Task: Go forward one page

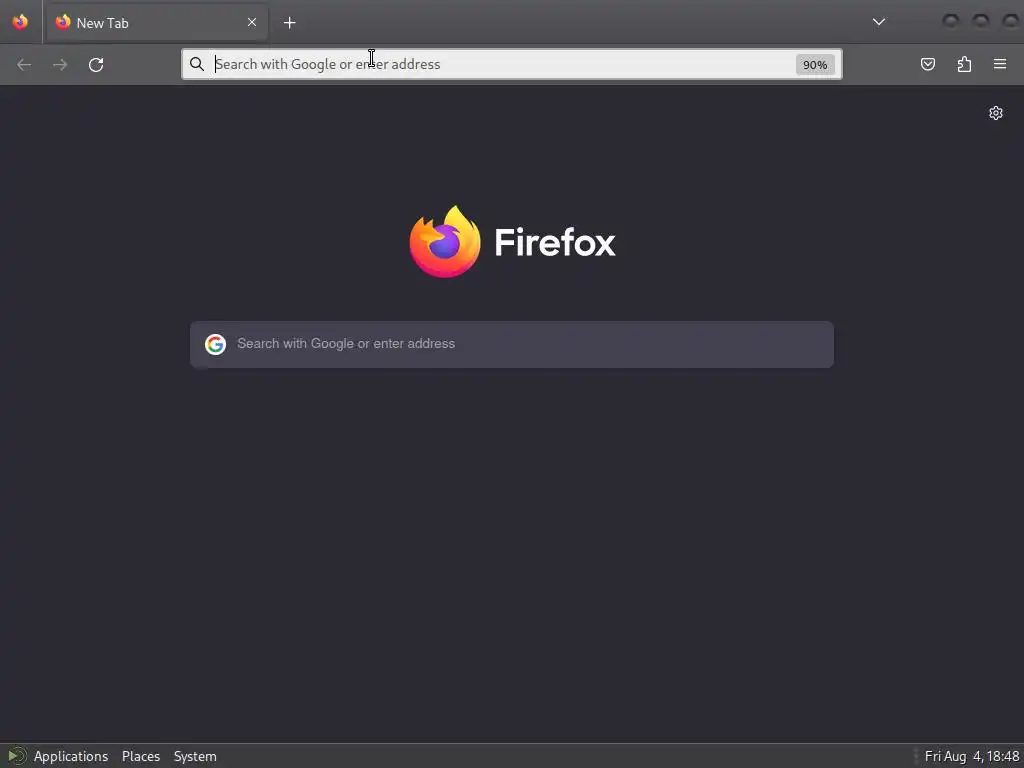Action: [x=60, y=65]
